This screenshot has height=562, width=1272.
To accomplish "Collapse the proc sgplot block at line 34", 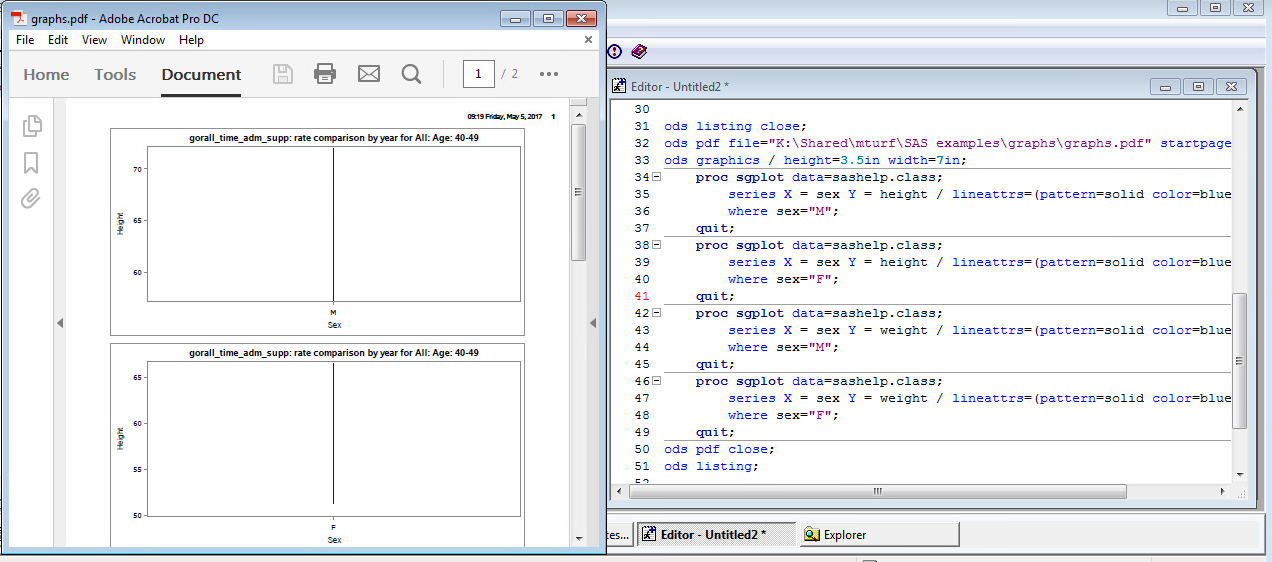I will click(x=657, y=177).
